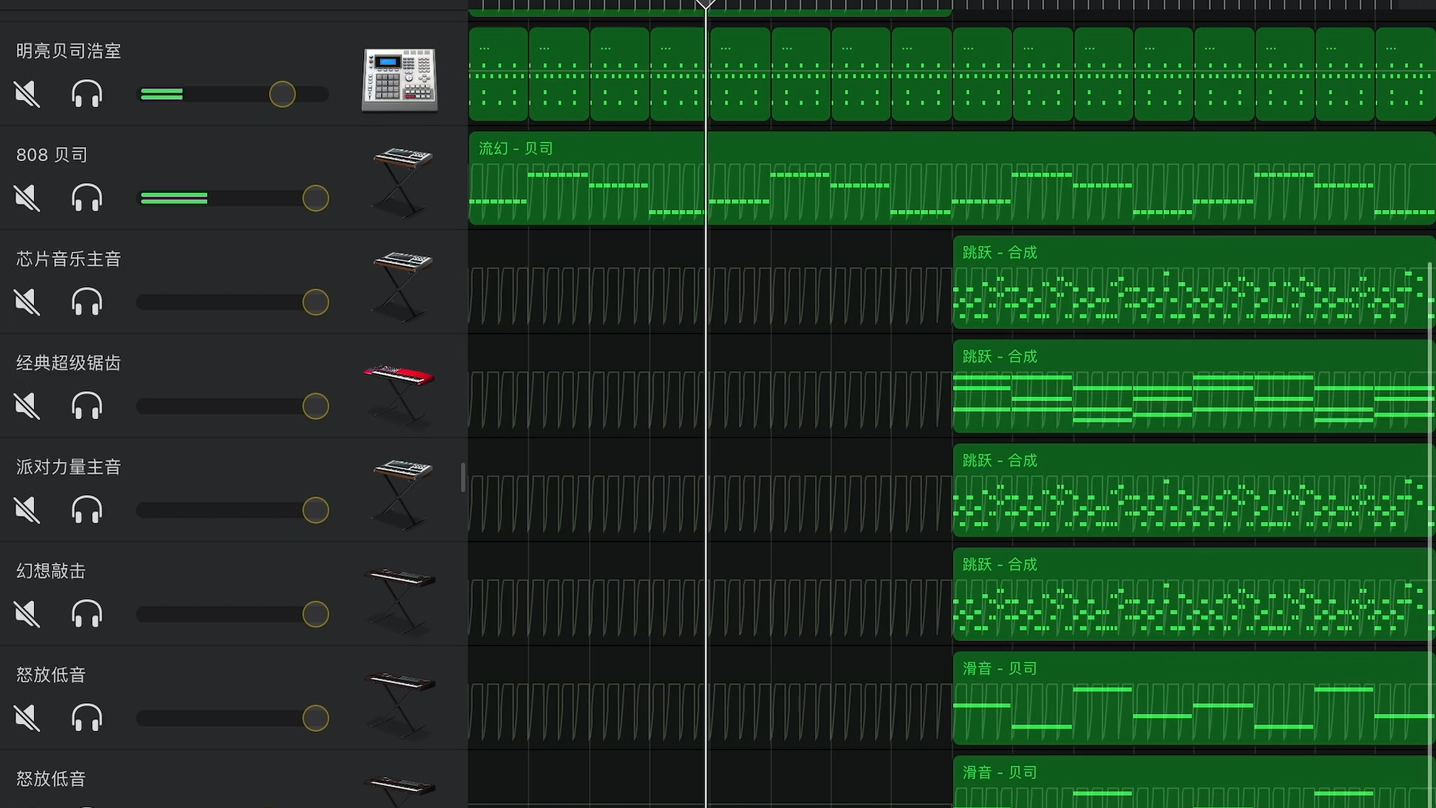
Task: Click the 派对力量主音 volume slider knob
Action: (316, 510)
